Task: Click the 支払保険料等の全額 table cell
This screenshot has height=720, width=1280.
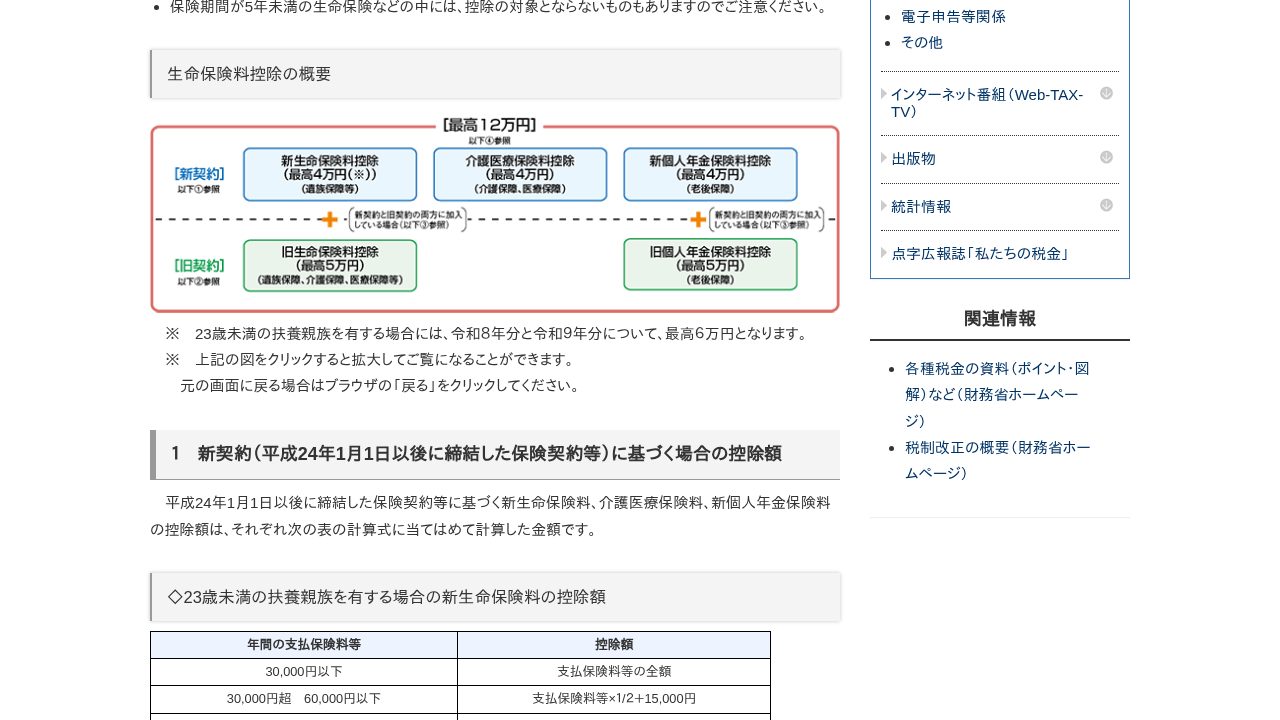Action: point(614,672)
